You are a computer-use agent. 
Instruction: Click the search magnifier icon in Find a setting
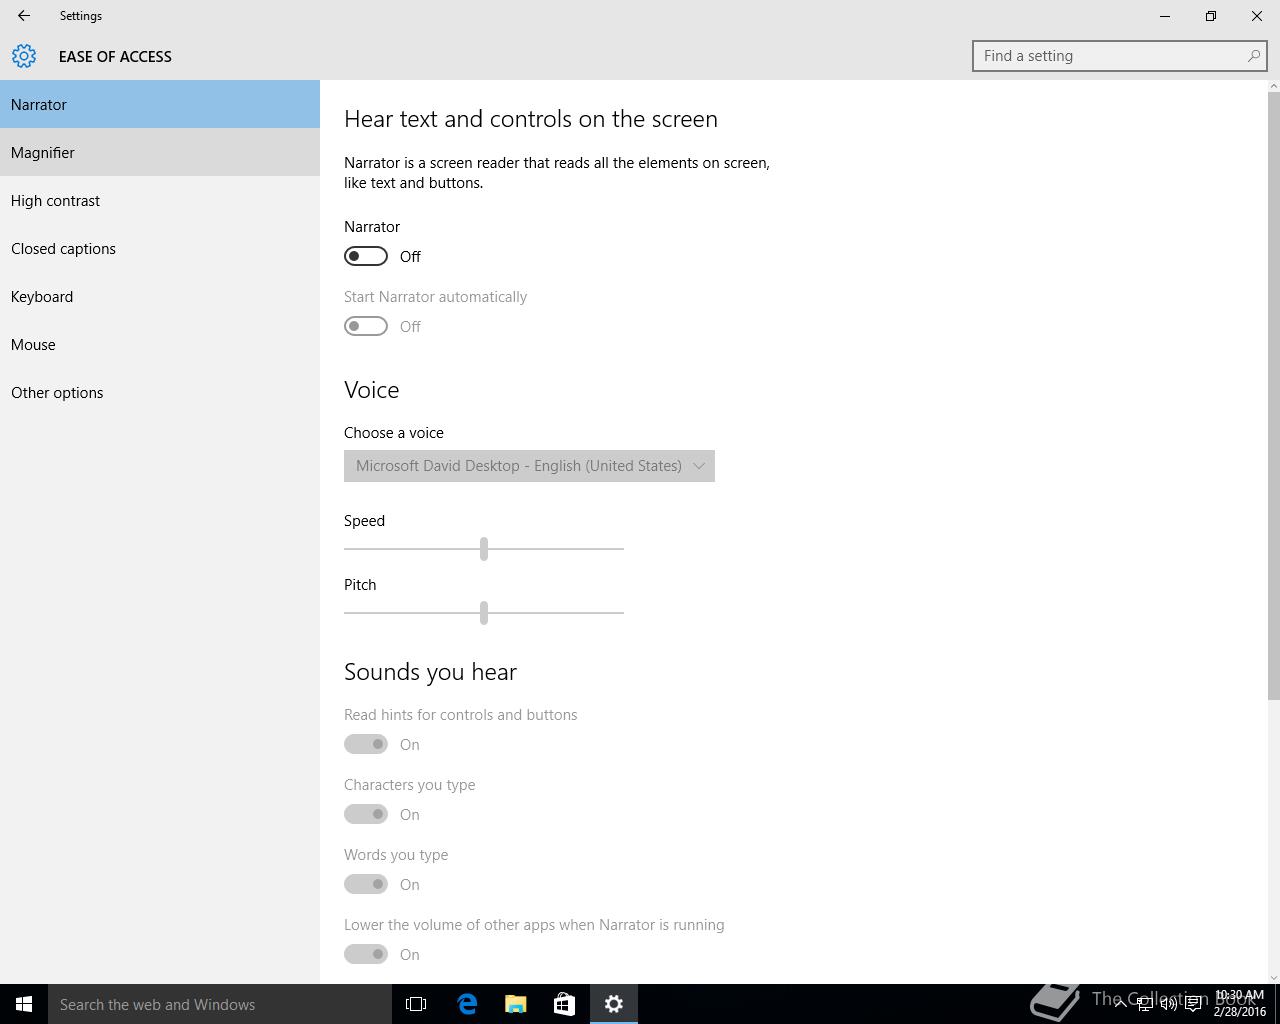tap(1253, 56)
